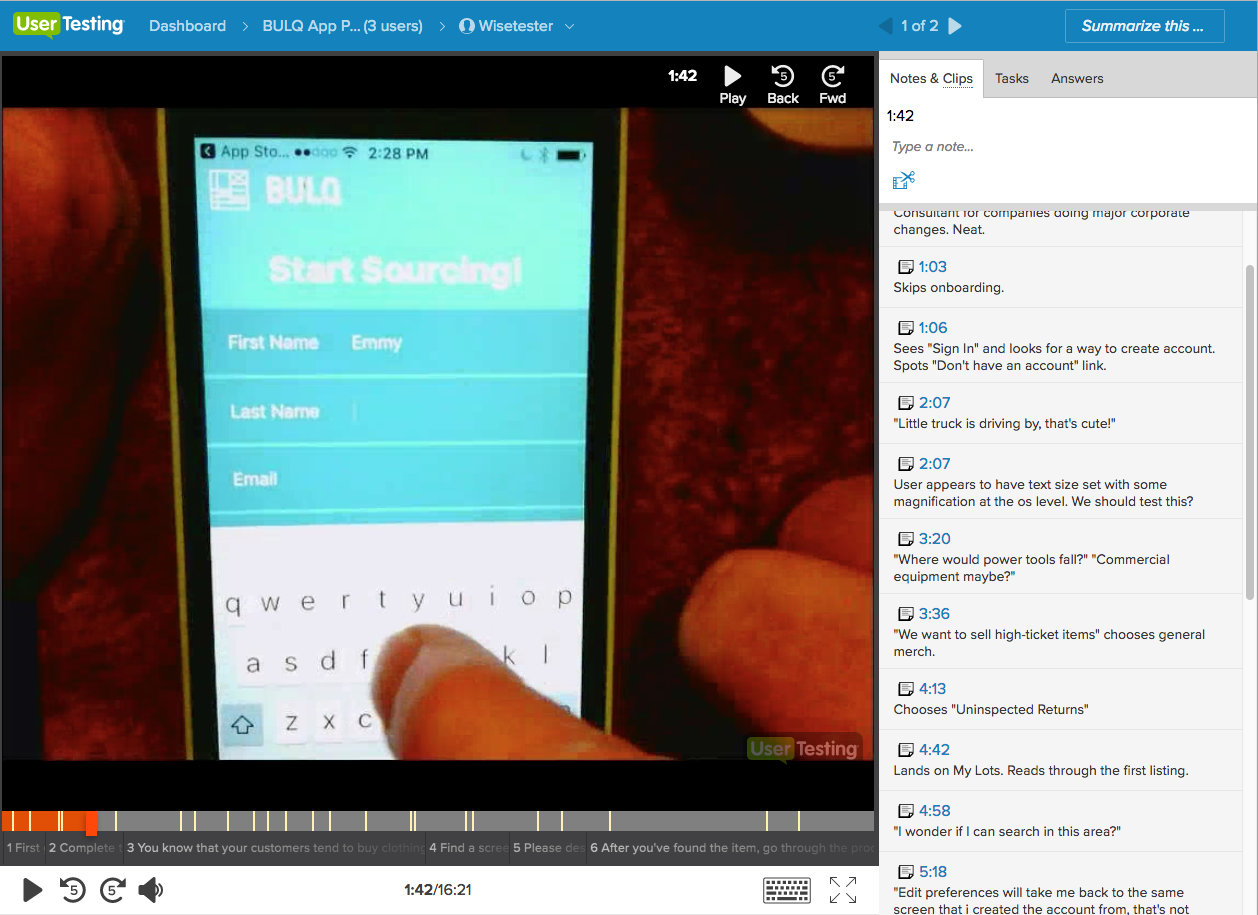This screenshot has height=915, width=1258.
Task: Click the create clip scissors icon
Action: point(904,180)
